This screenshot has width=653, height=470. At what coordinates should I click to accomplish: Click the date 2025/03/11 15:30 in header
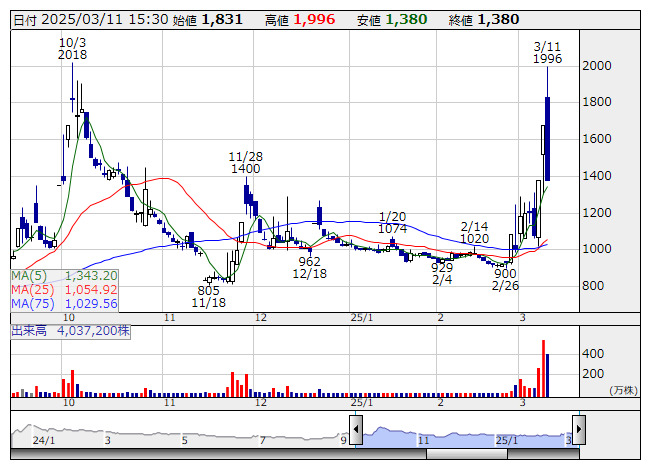click(105, 20)
